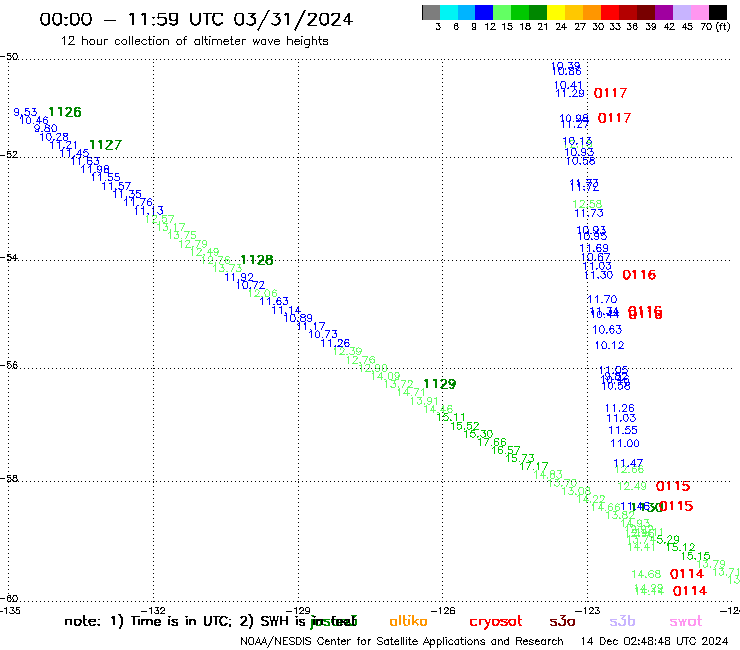740x650 pixels.
Task: Select the 's3b' satellite legend label
Action: (622, 621)
